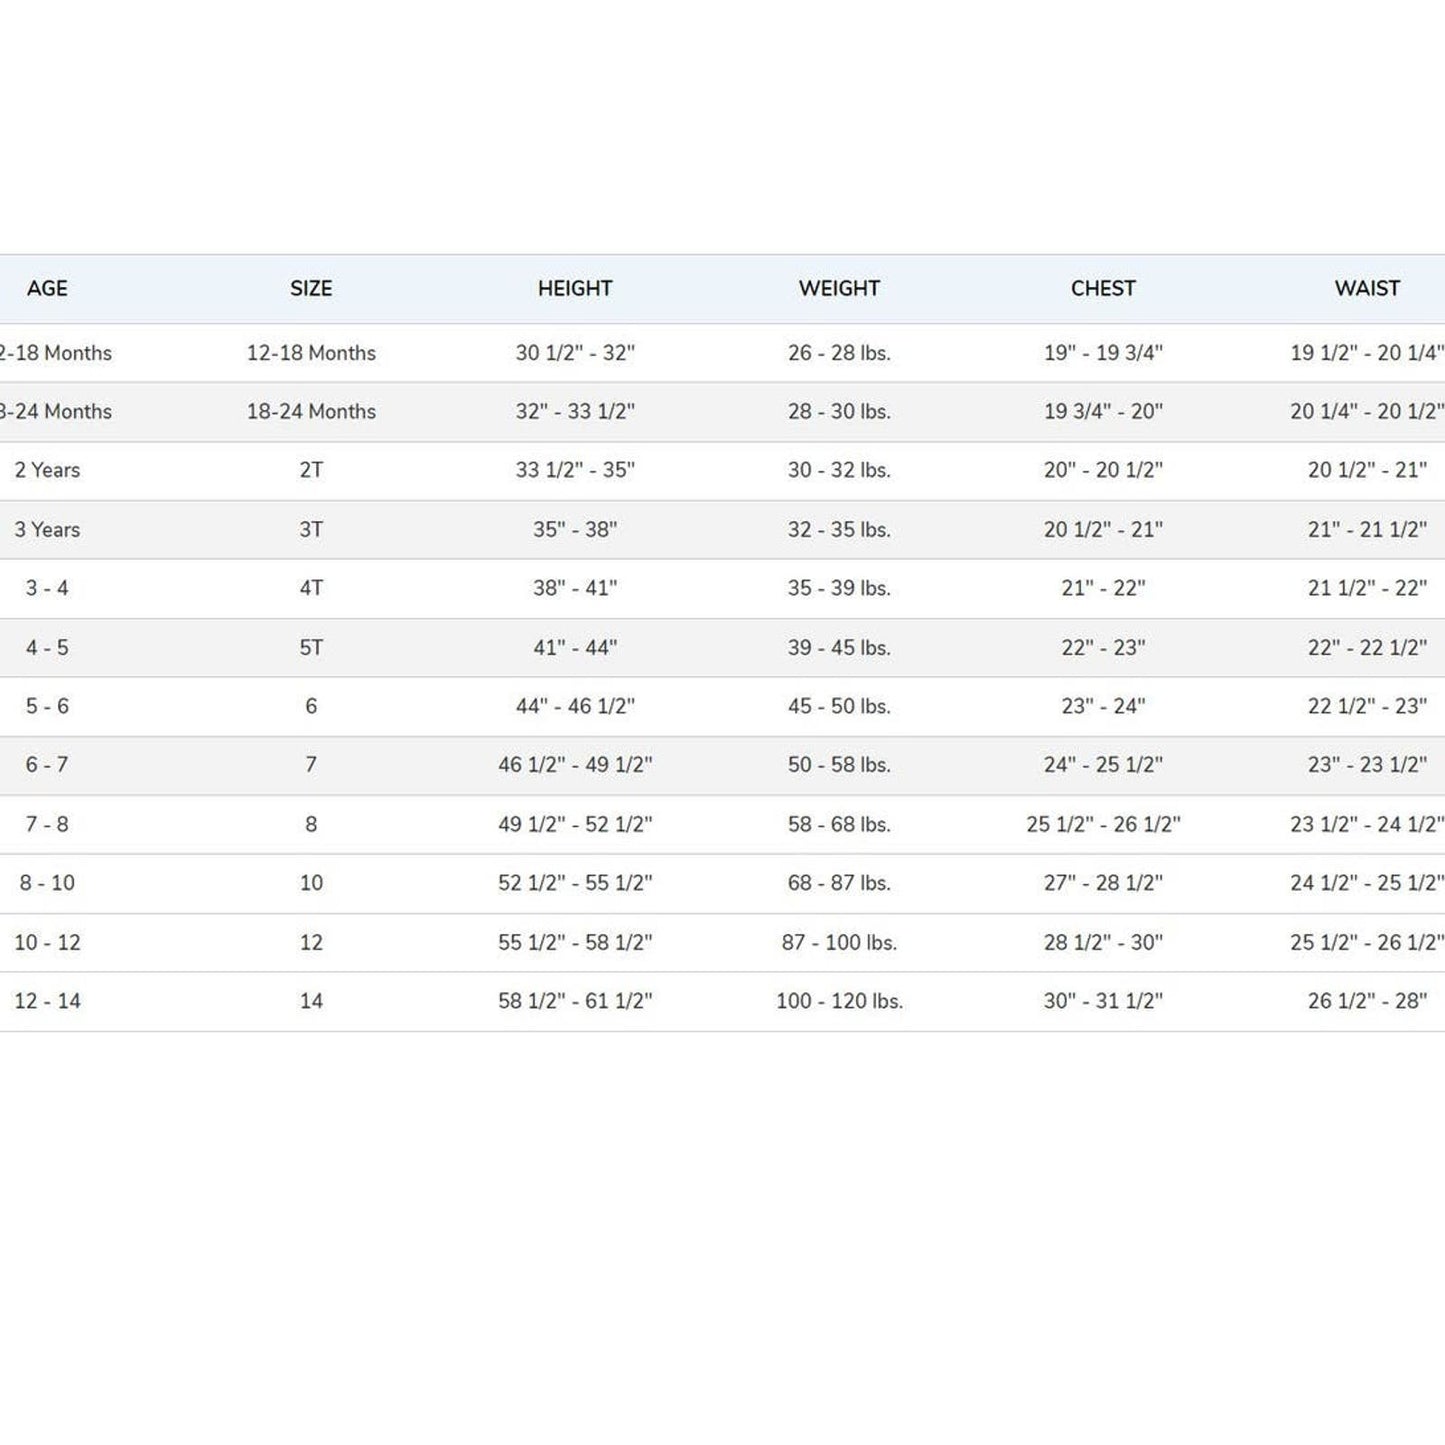The height and width of the screenshot is (1445, 1445).
Task: Click waist cell 26 1/2" - 28"
Action: tap(1367, 1001)
